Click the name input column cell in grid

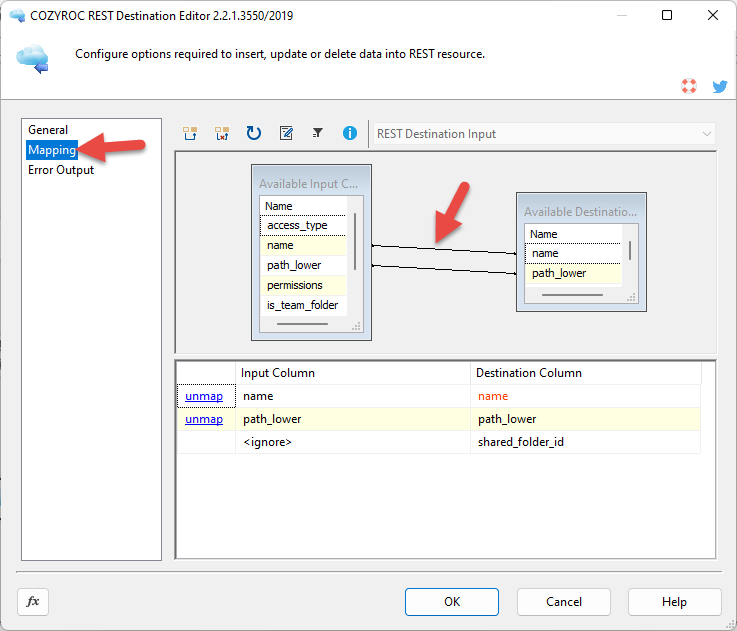(353, 396)
